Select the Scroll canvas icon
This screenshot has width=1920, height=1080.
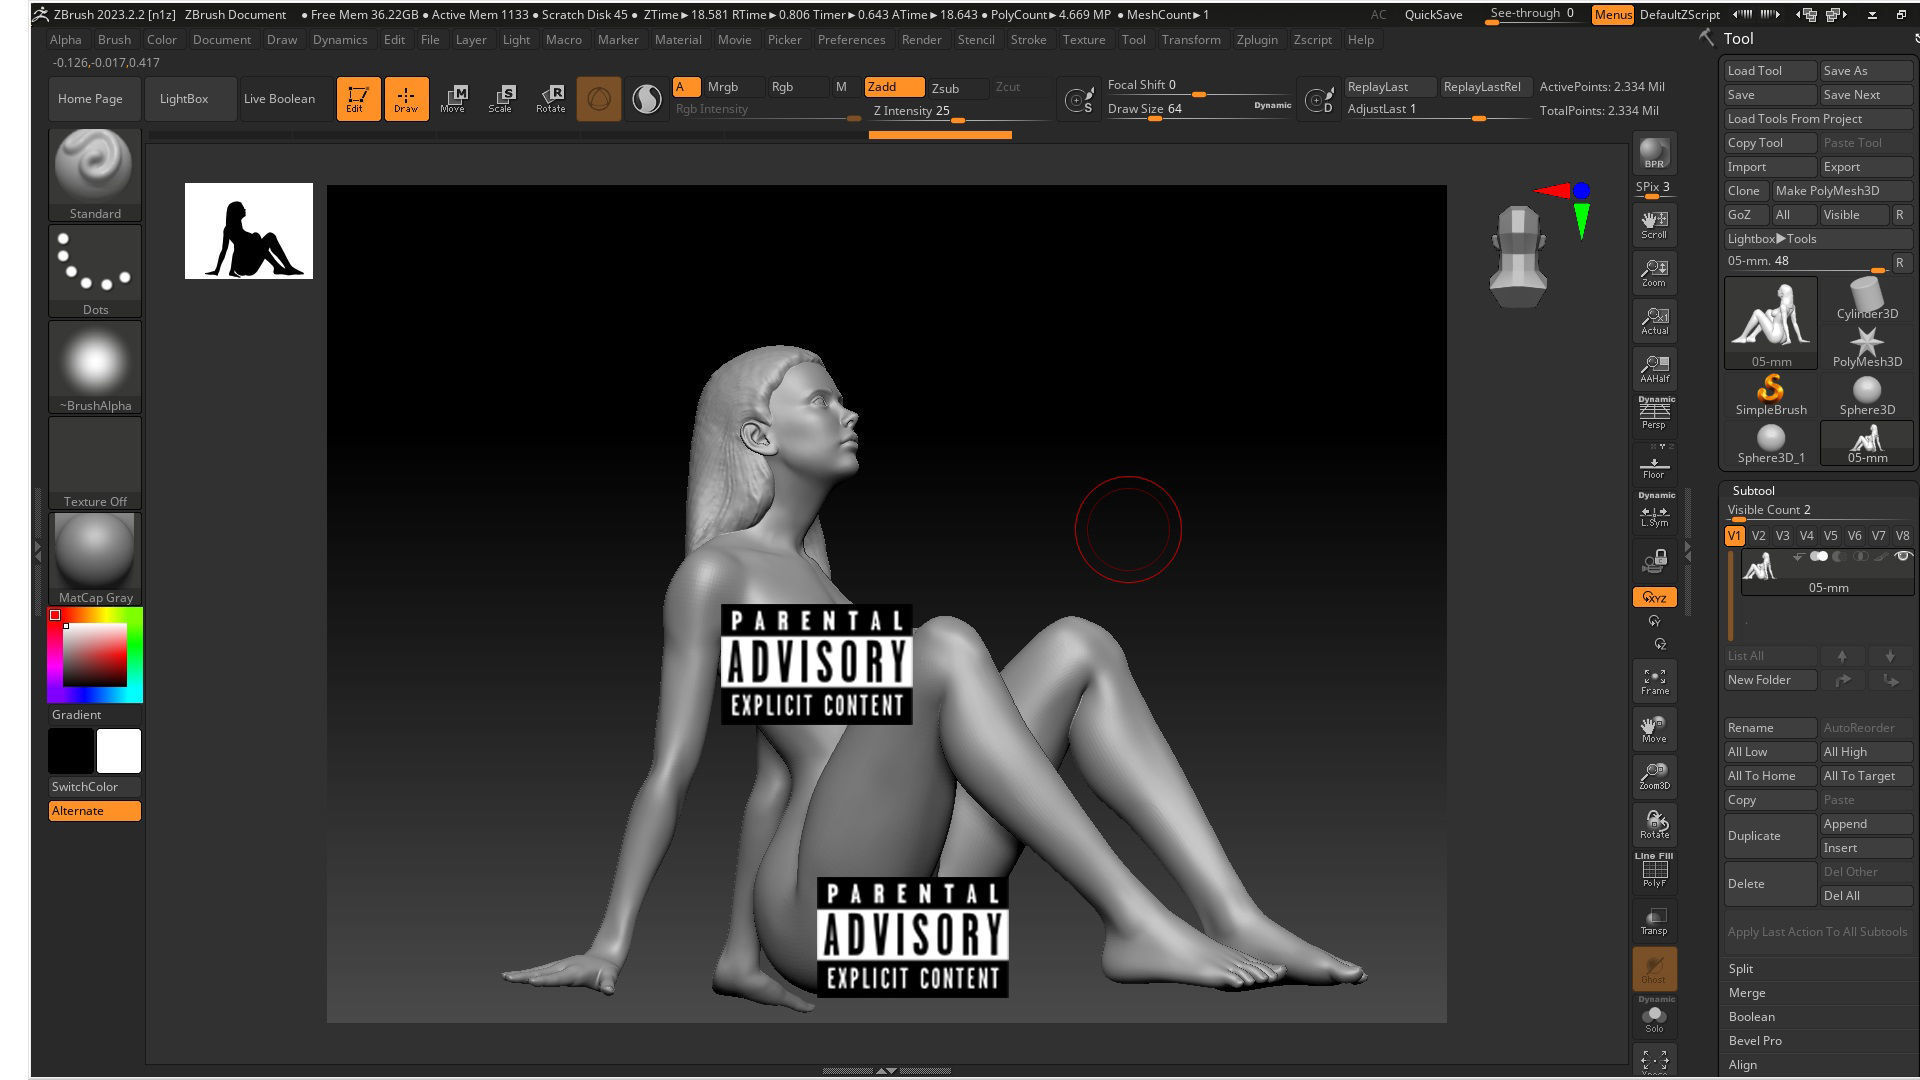(1654, 224)
